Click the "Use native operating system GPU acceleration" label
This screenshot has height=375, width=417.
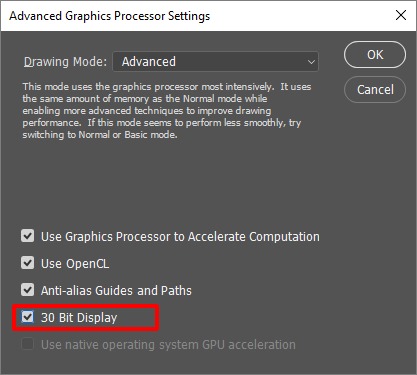tap(168, 345)
